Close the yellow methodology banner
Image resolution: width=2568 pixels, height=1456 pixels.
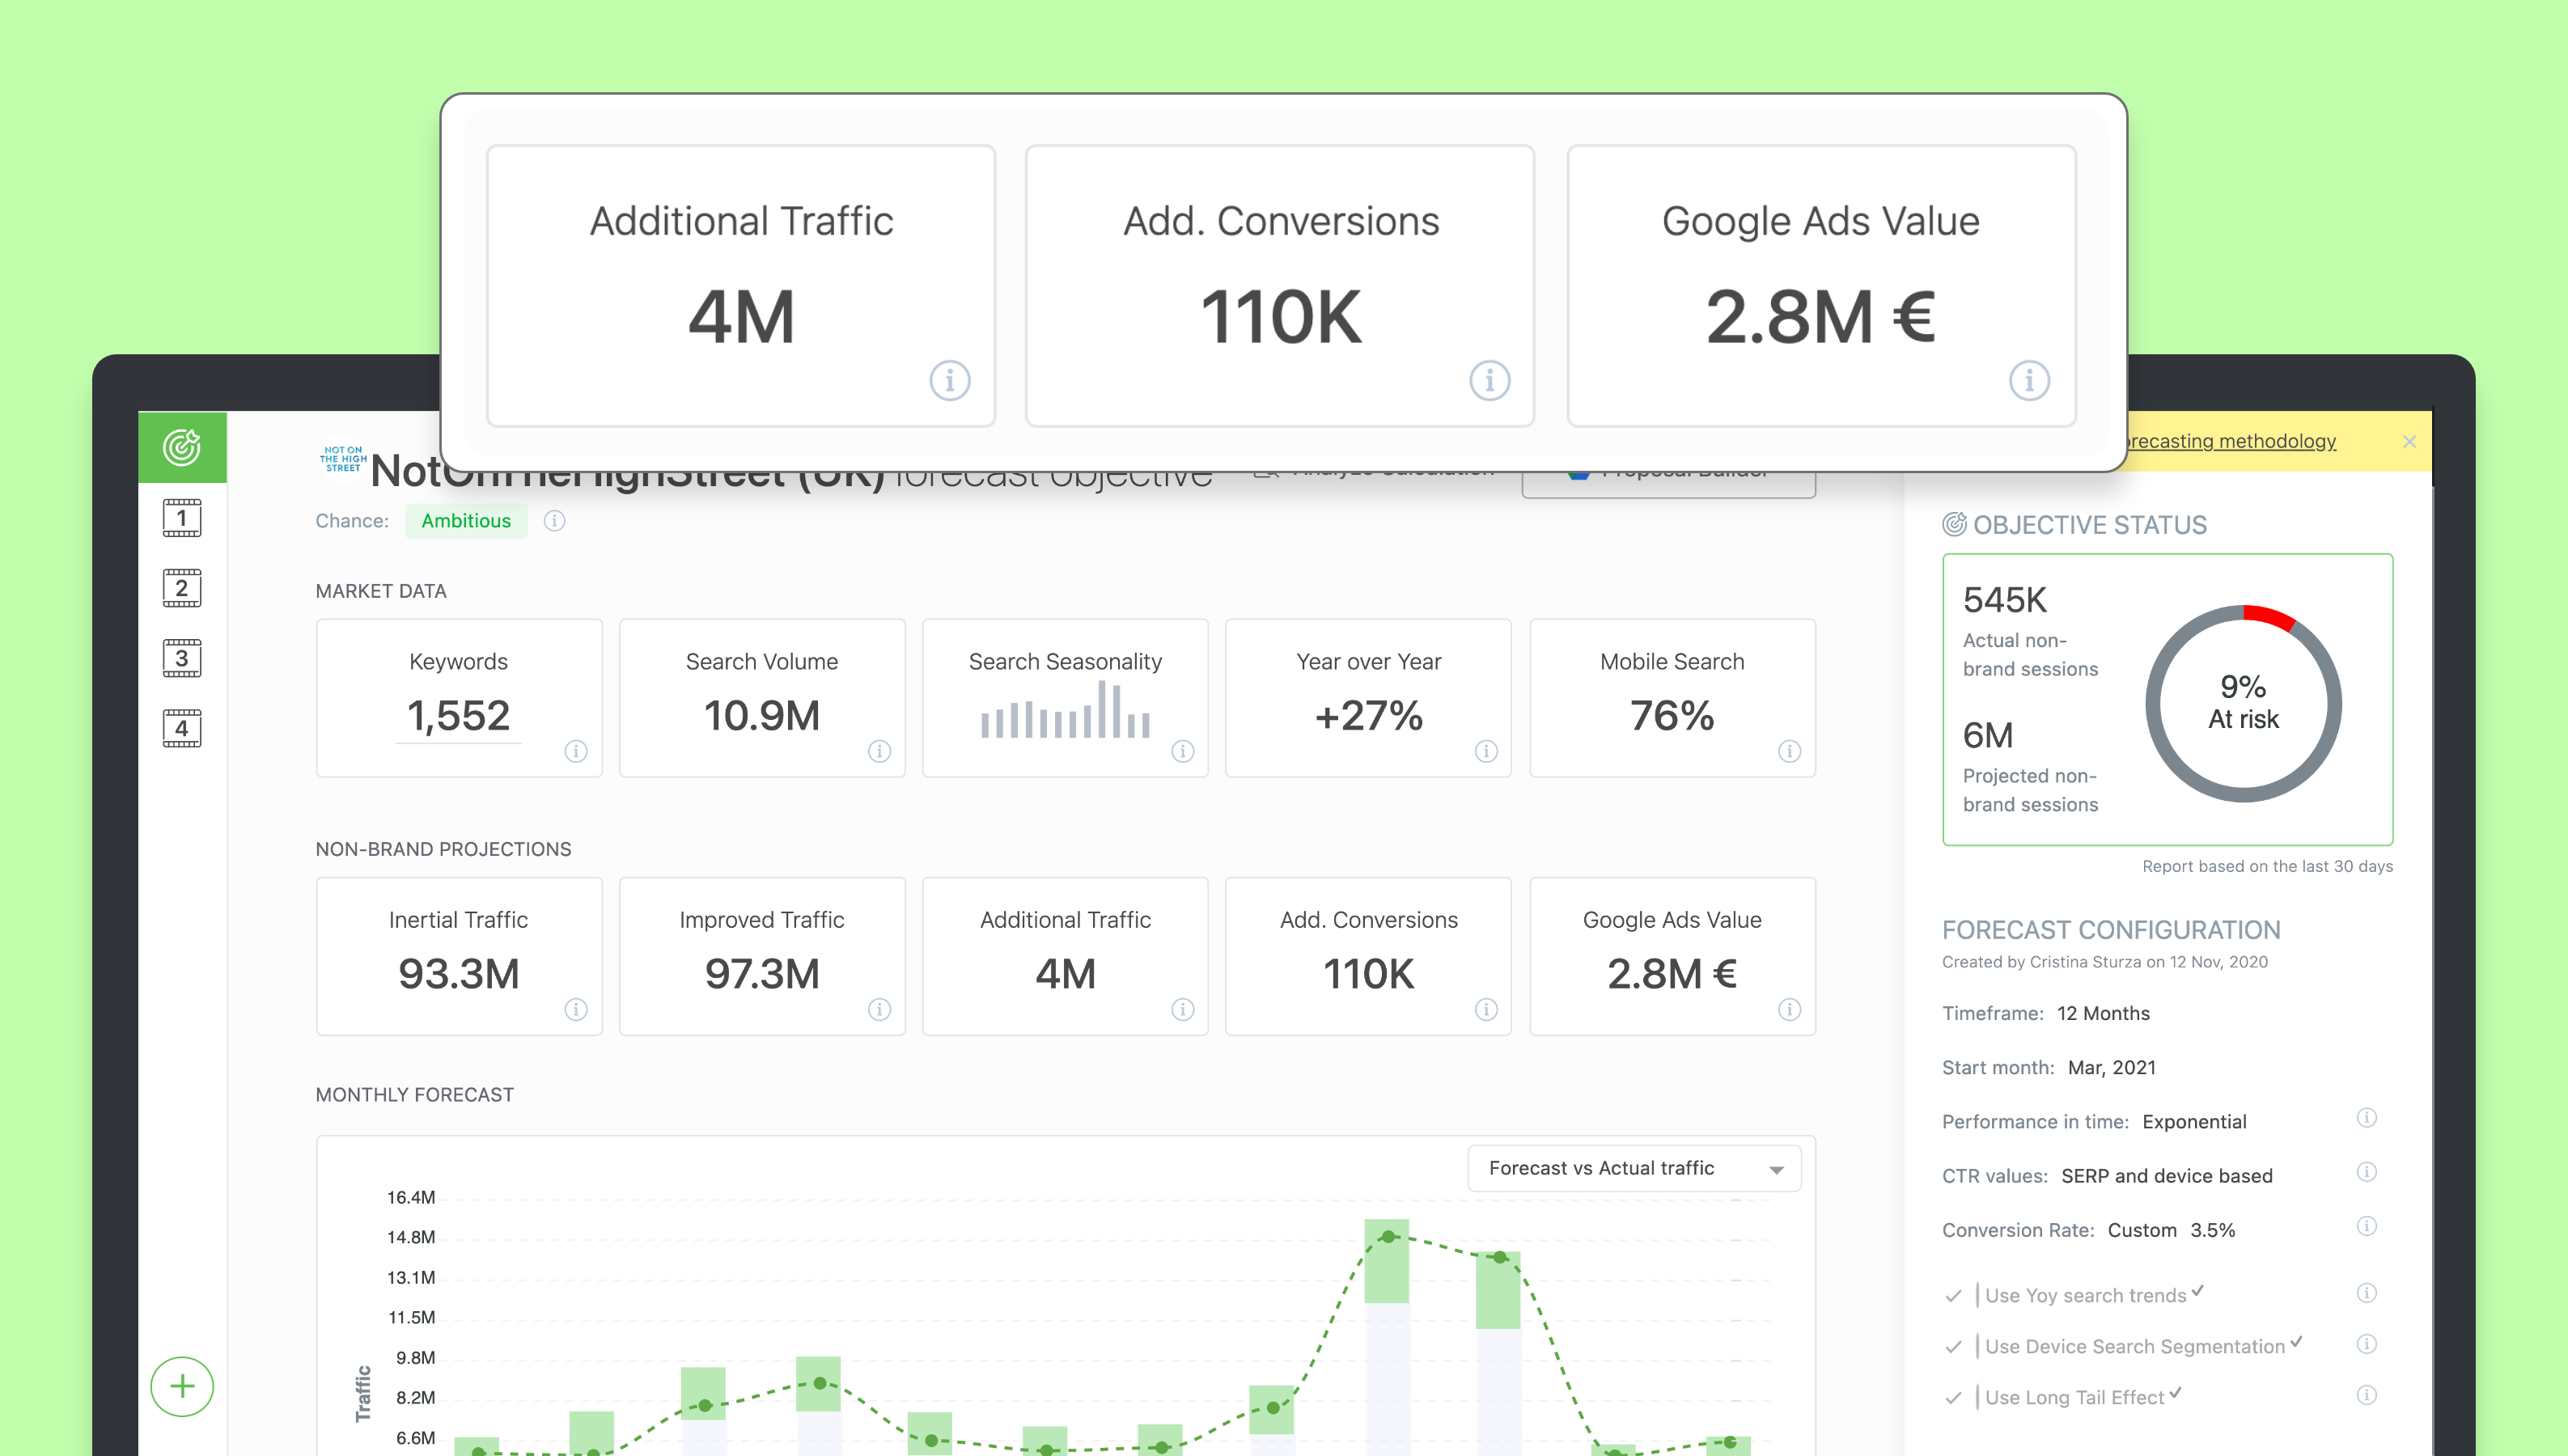(2410, 442)
